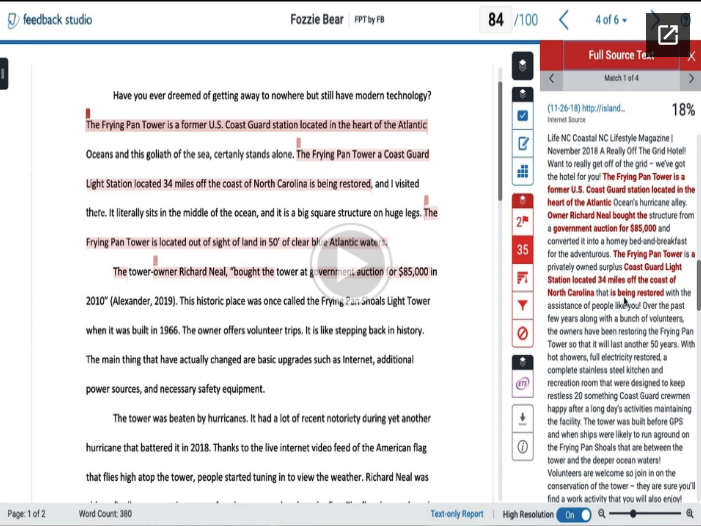The height and width of the screenshot is (526, 701).
Task: Open the rubric grid icon
Action: [522, 171]
